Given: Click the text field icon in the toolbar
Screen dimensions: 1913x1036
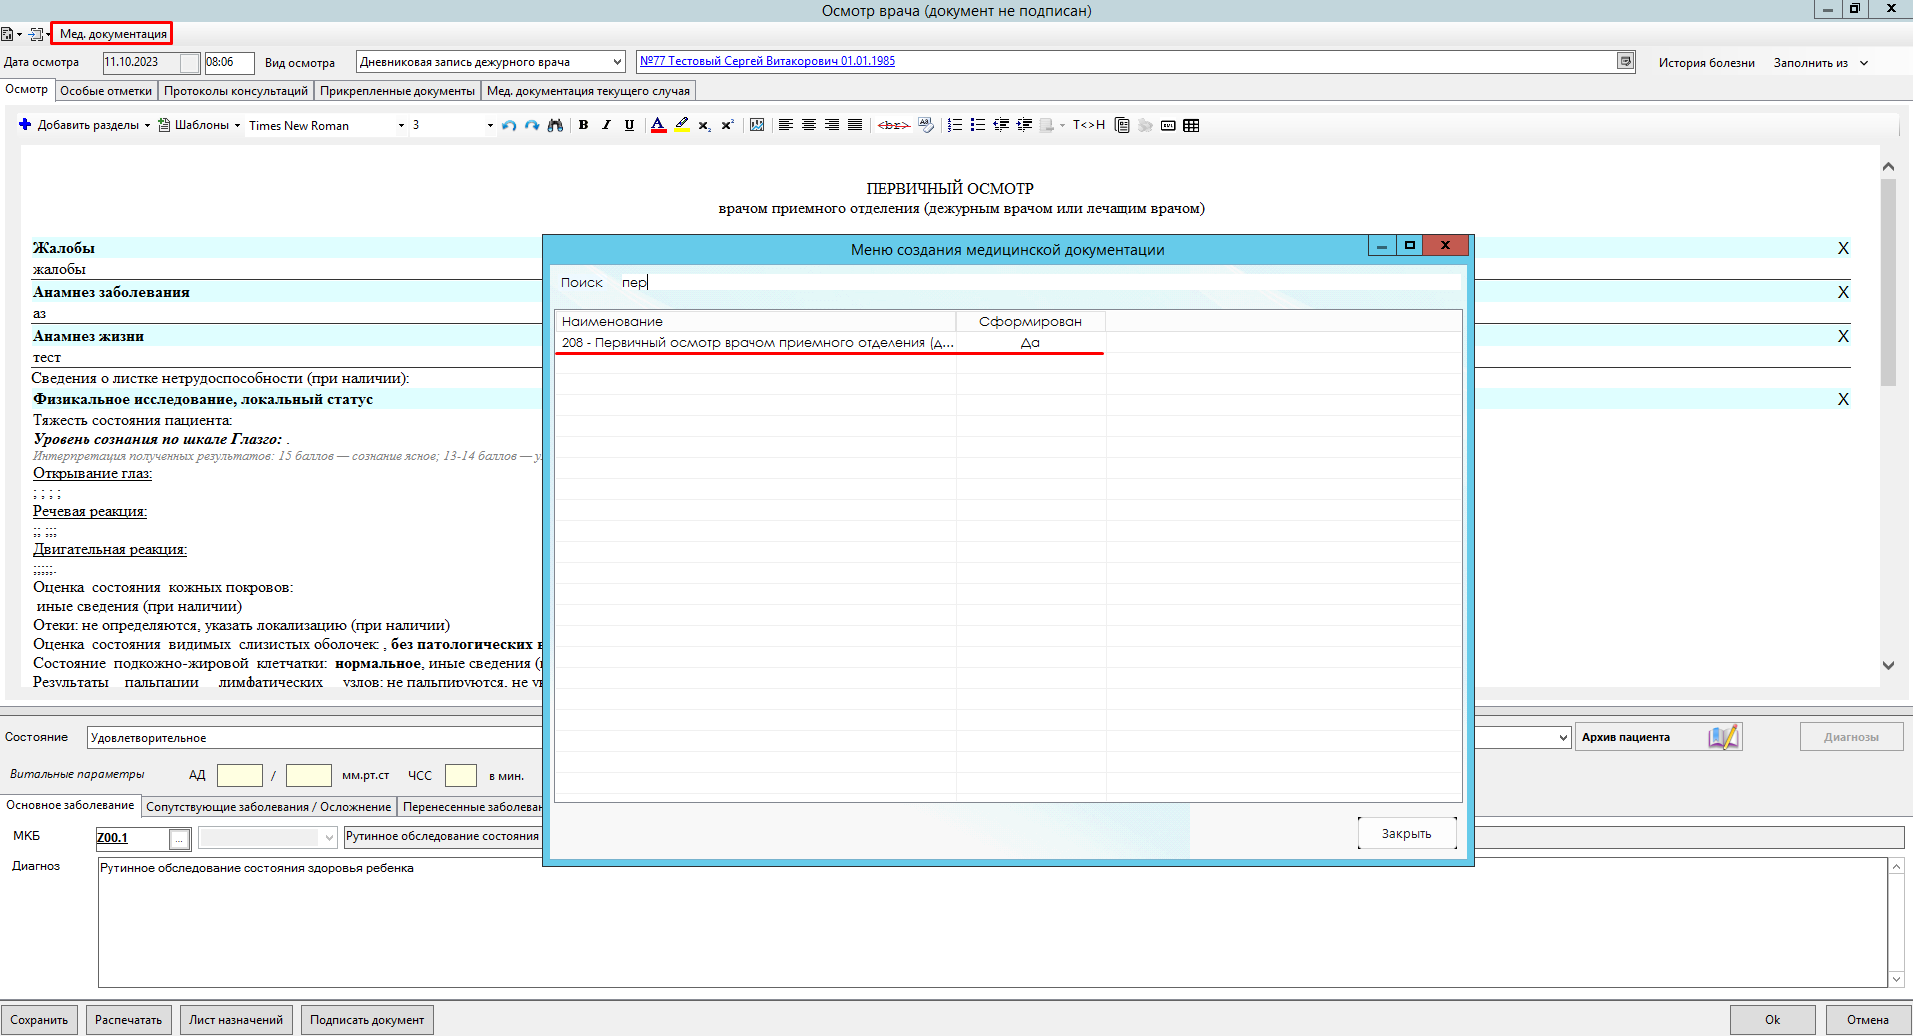Looking at the screenshot, I should pyautogui.click(x=1168, y=125).
